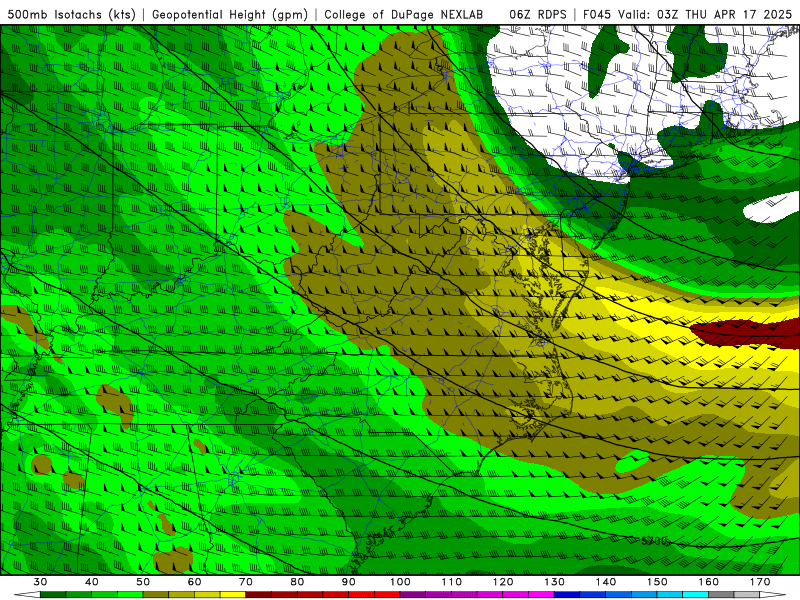Click the "06Z RDPS" model run text
Screen dimensions: 800x600
pyautogui.click(x=538, y=15)
